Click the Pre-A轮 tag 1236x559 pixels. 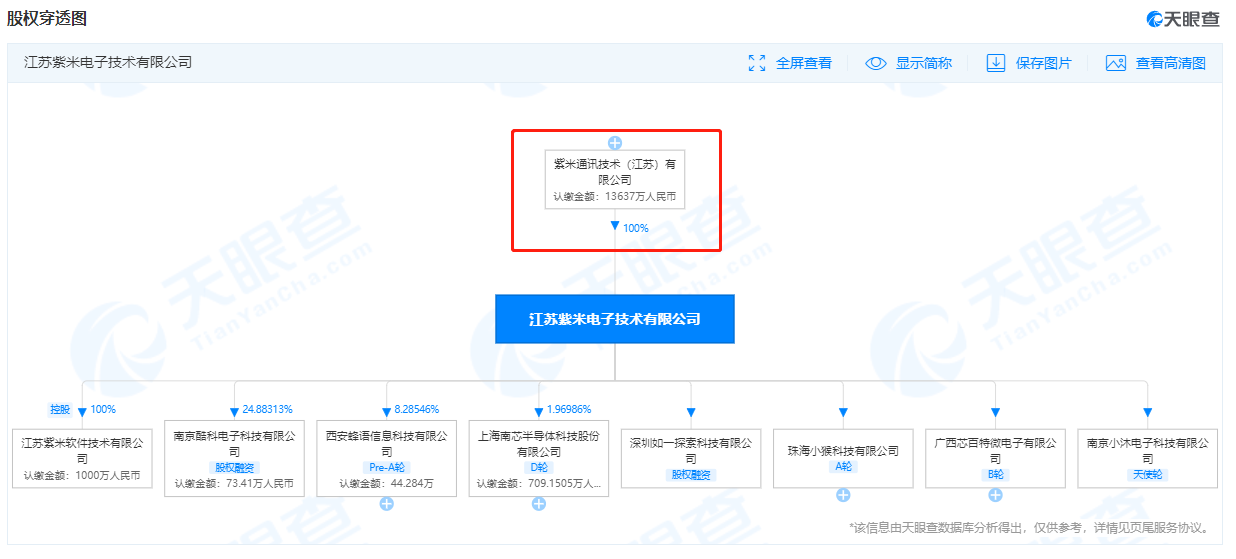[x=387, y=467]
